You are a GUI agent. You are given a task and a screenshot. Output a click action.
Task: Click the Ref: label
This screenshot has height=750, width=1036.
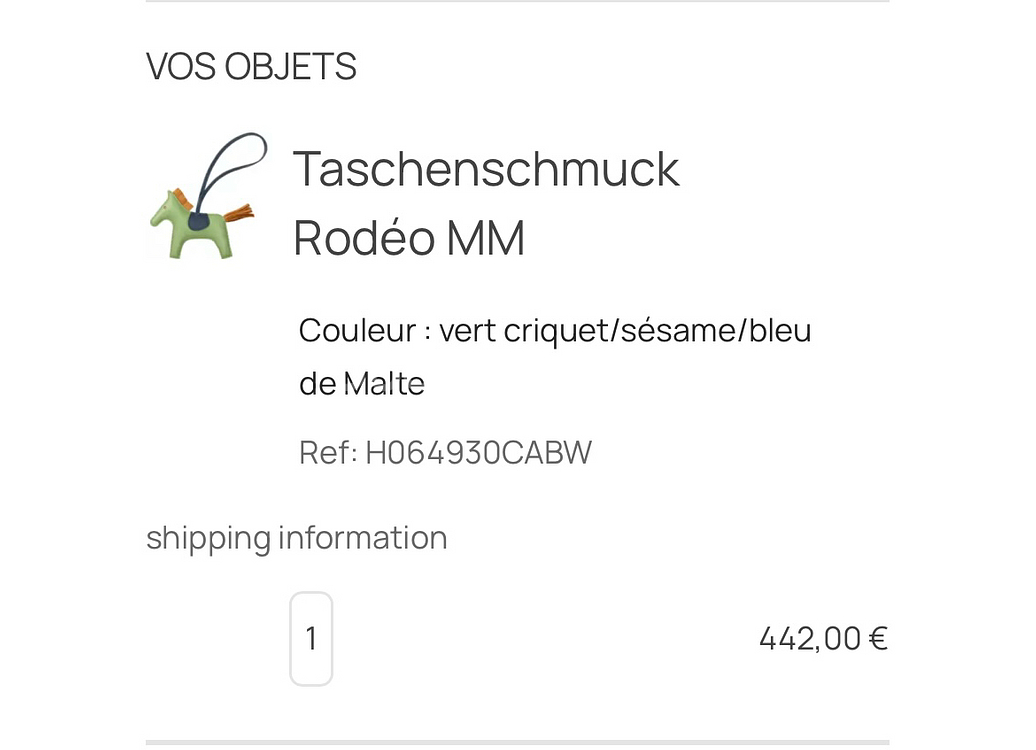pyautogui.click(x=327, y=453)
